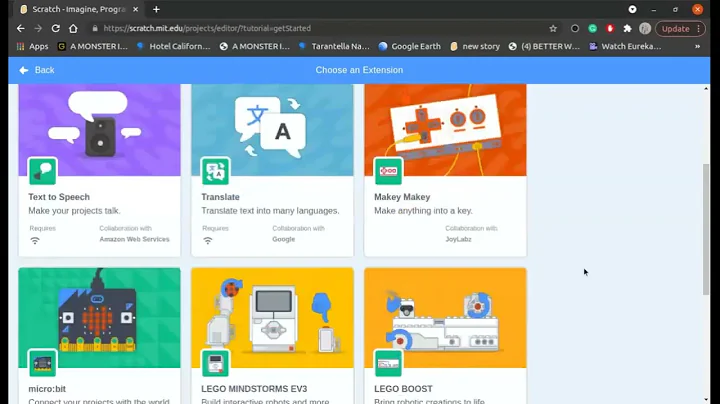Select the LEGO MINDSTORMS EV3 title
The width and height of the screenshot is (720, 404).
point(254,389)
